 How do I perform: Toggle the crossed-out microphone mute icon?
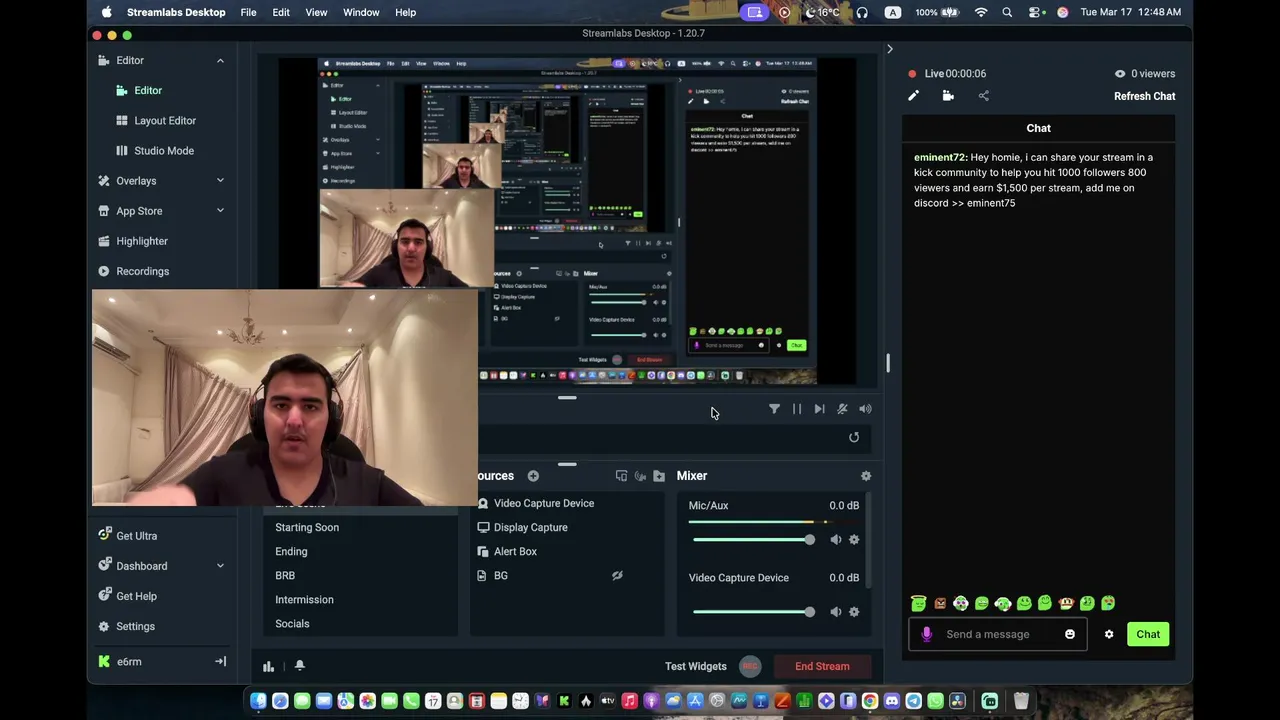842,409
